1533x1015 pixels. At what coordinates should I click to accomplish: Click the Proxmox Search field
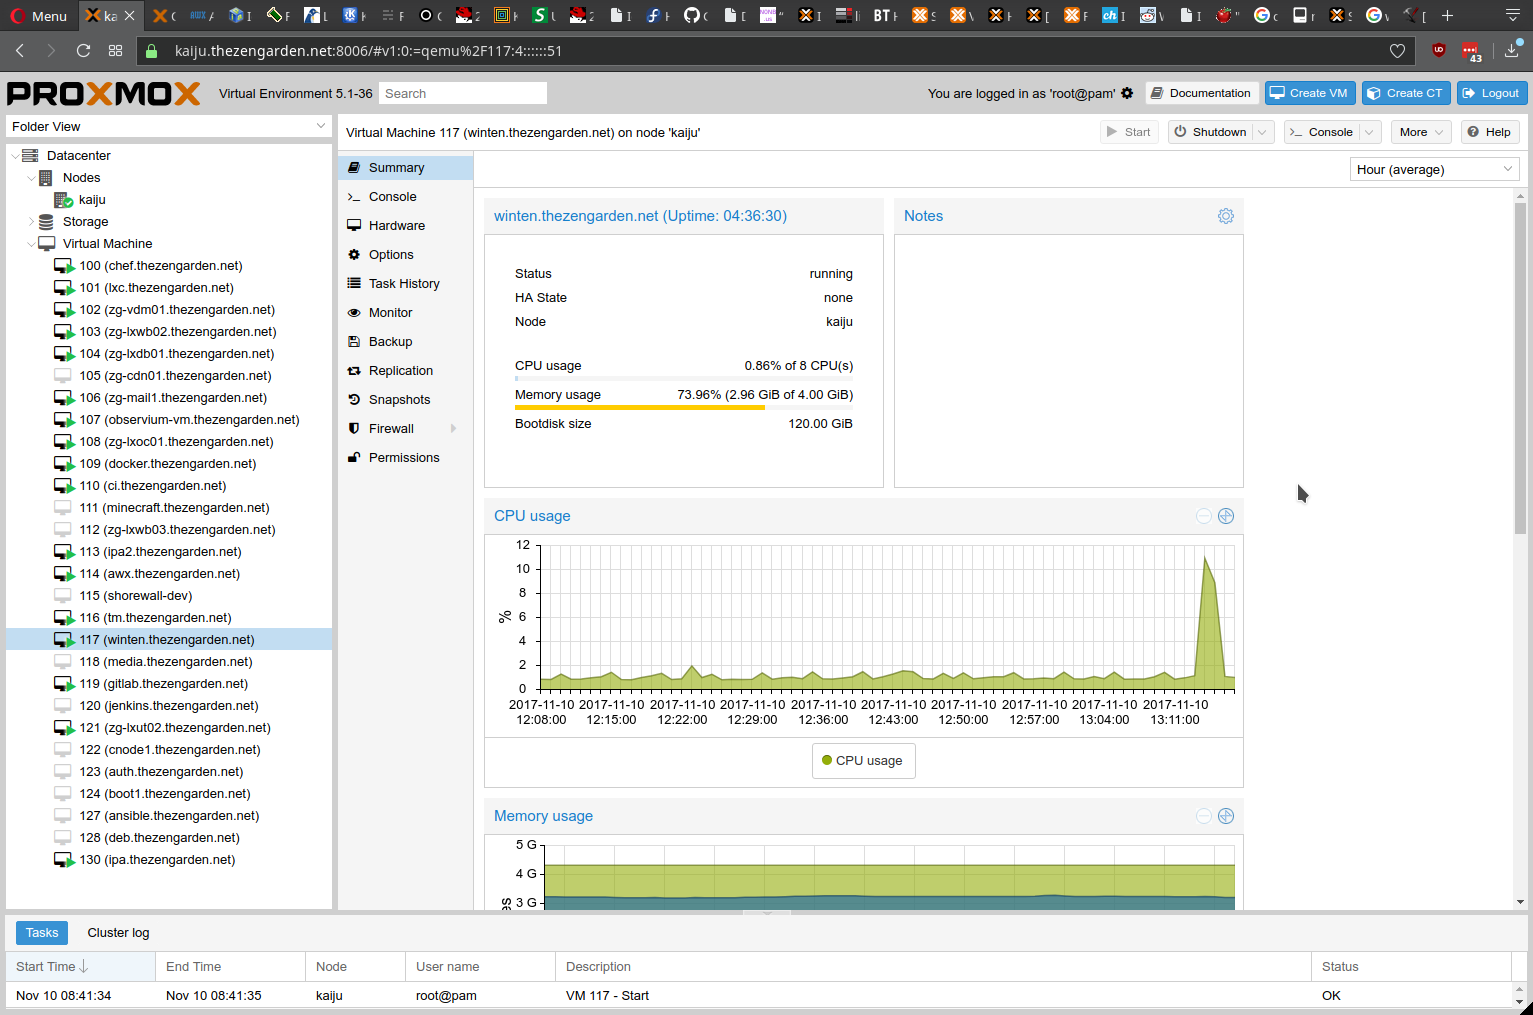(463, 93)
